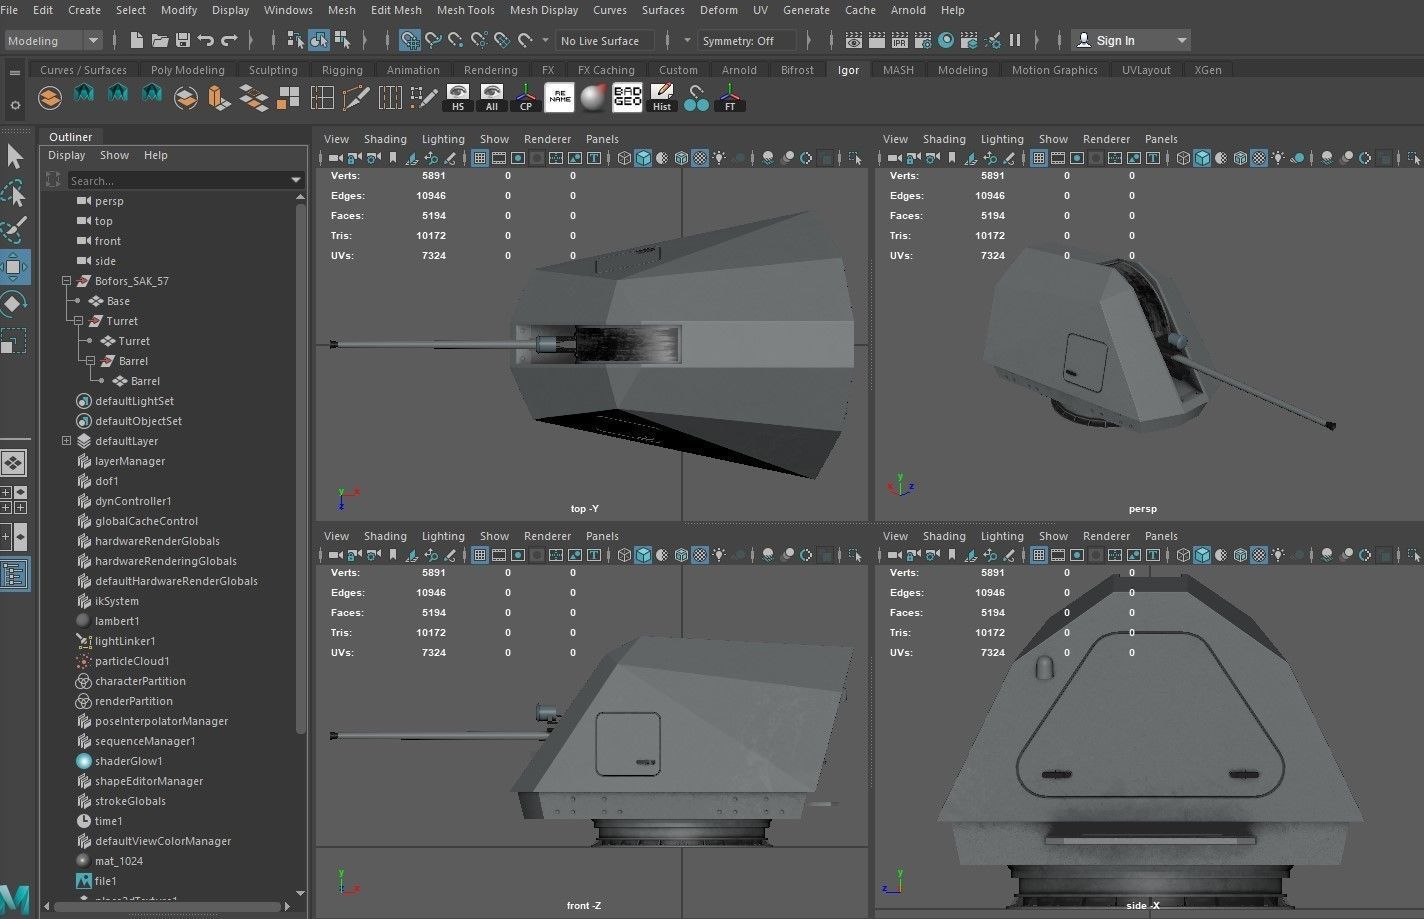Screen dimensions: 1424x919
Task: Switch to the Rigging shelf tab
Action: (342, 70)
